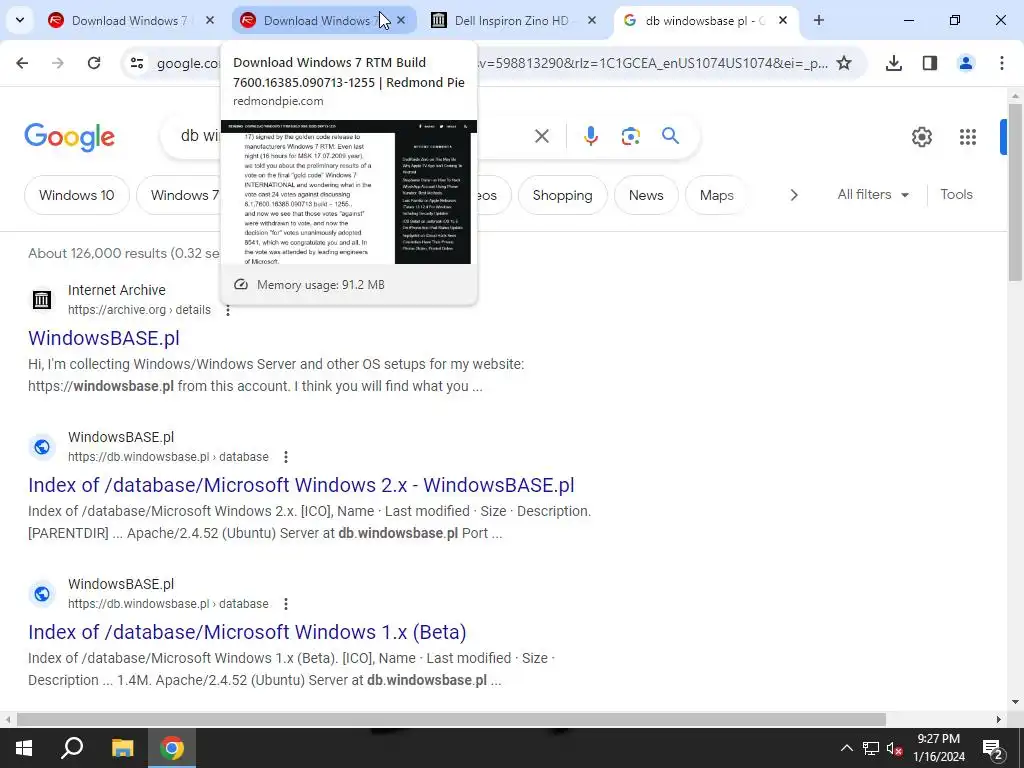Click the Google logo
The width and height of the screenshot is (1024, 768).
point(70,136)
